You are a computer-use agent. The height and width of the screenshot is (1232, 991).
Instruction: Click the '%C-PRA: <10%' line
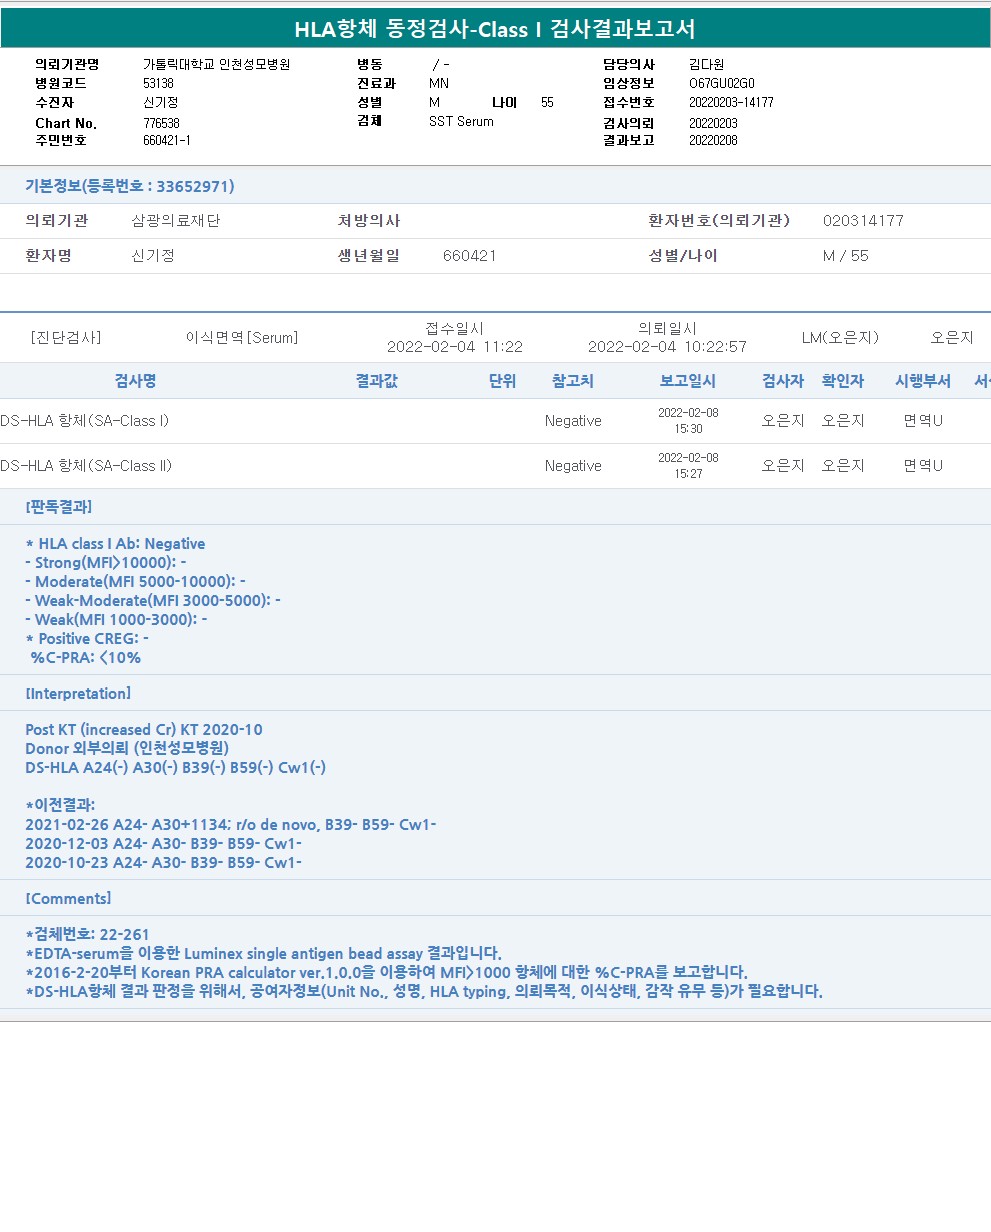(x=85, y=658)
